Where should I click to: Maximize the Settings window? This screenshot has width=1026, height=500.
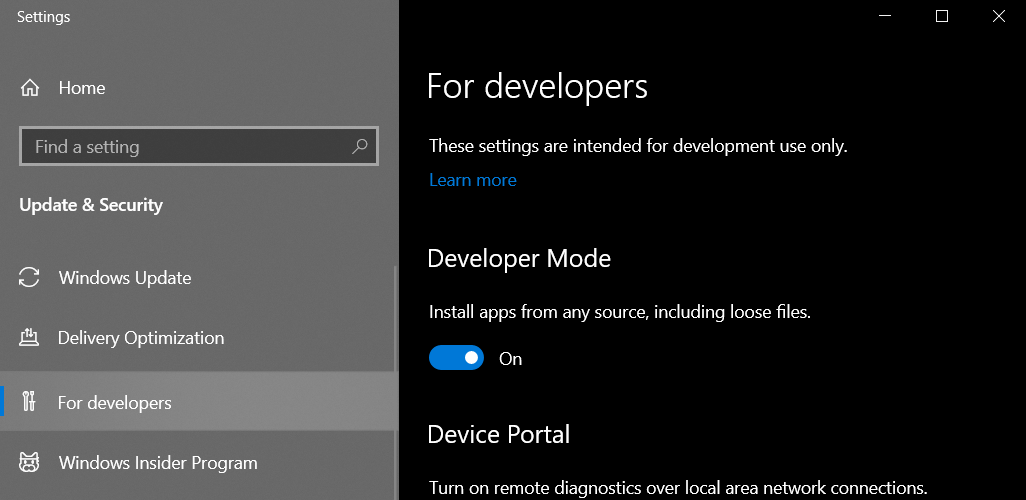(x=942, y=16)
